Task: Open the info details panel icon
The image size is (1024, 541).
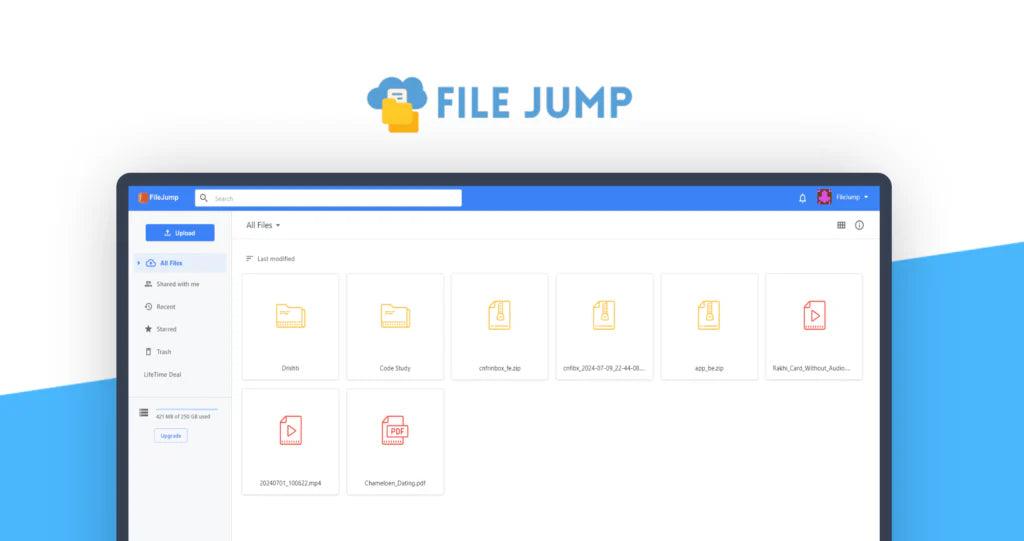Action: point(859,225)
